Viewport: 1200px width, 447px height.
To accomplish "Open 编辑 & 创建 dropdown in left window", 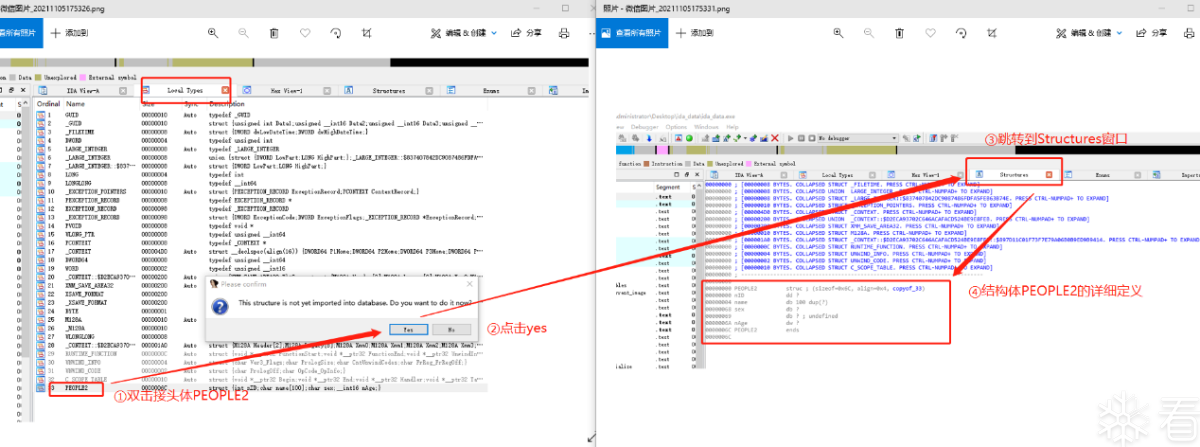I will click(x=466, y=32).
